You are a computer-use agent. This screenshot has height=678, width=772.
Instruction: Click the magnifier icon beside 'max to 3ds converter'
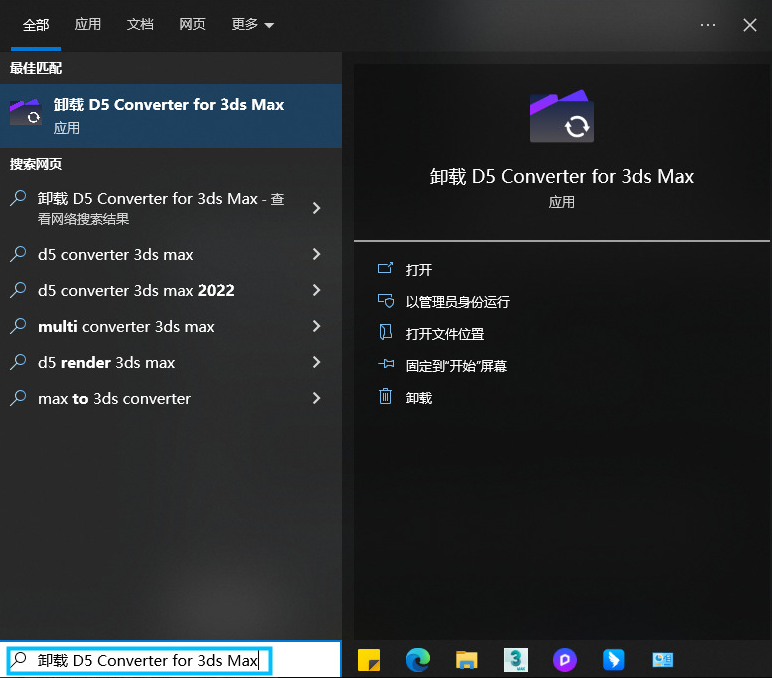click(x=18, y=397)
